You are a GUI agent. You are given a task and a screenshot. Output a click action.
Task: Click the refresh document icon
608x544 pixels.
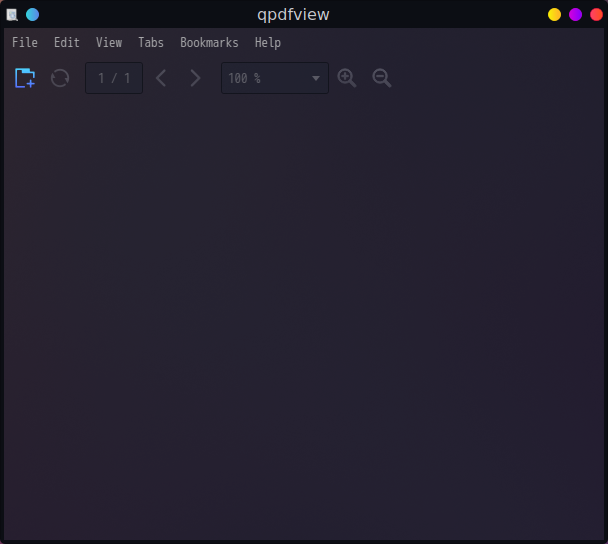click(x=60, y=78)
